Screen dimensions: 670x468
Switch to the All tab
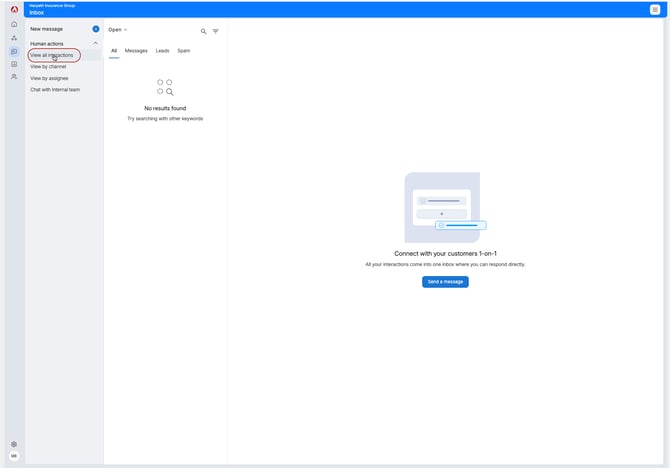tap(114, 51)
